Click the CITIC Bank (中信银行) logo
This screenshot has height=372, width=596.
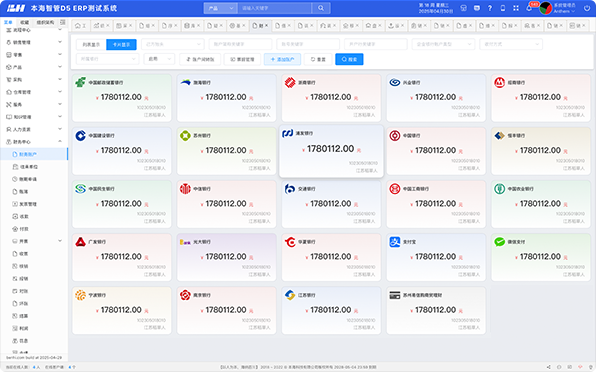[x=185, y=188]
